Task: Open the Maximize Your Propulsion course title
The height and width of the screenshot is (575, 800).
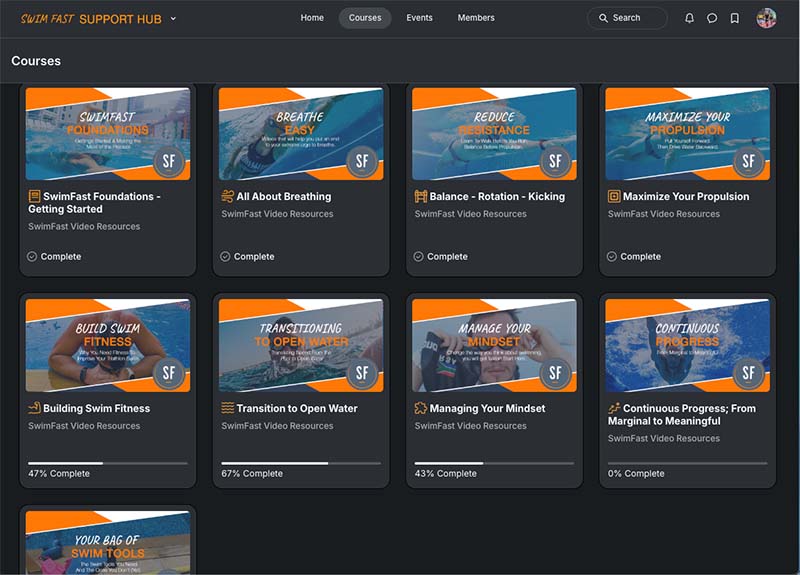Action: click(x=686, y=196)
